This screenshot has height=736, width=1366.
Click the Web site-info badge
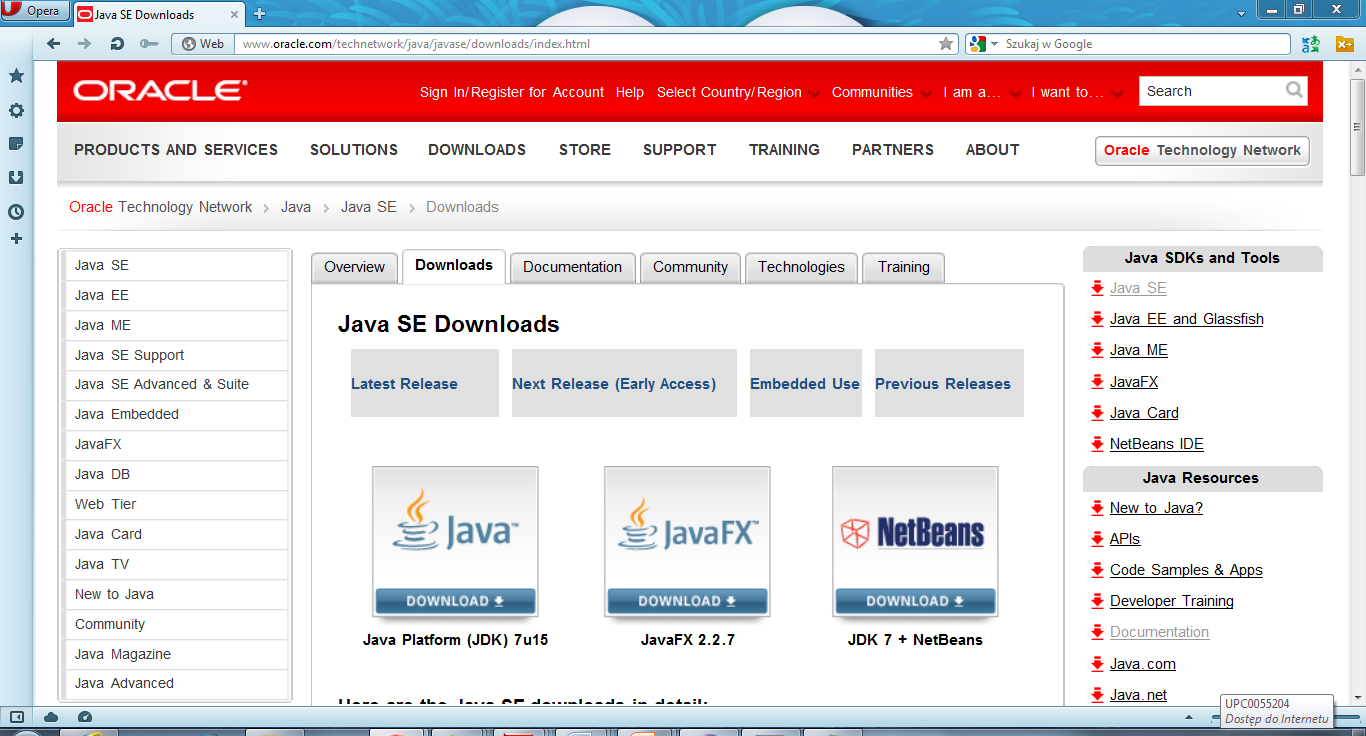(203, 44)
